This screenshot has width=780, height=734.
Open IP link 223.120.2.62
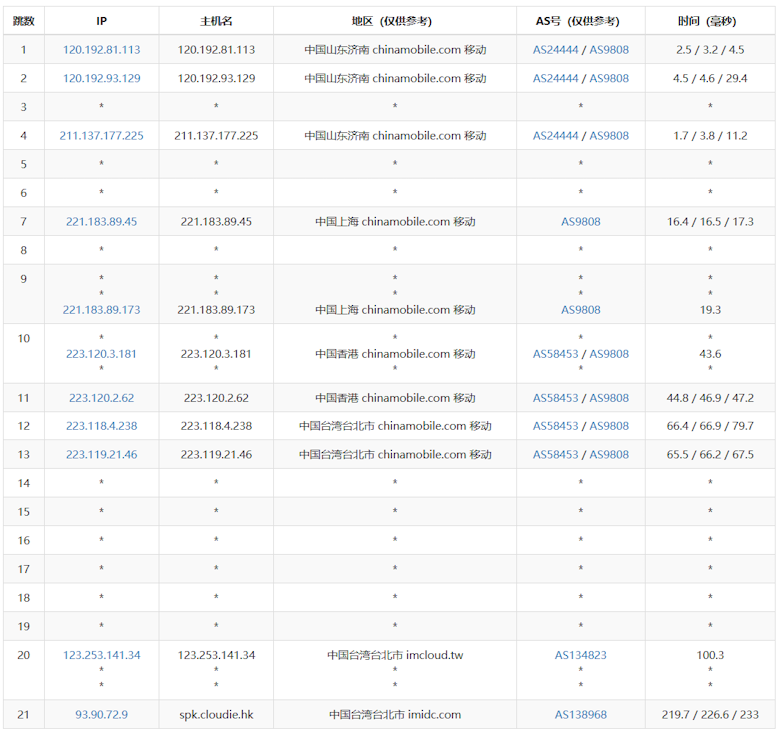(101, 398)
